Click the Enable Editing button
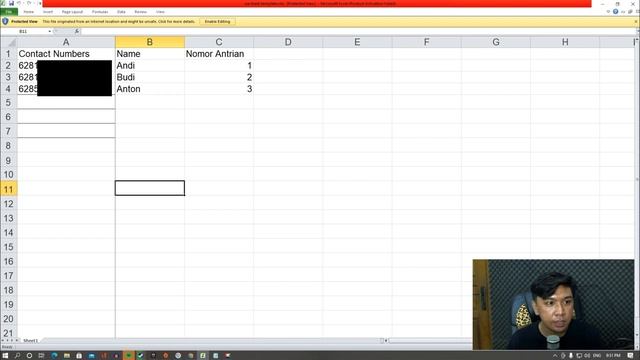Image resolution: width=640 pixels, height=360 pixels. (x=218, y=21)
